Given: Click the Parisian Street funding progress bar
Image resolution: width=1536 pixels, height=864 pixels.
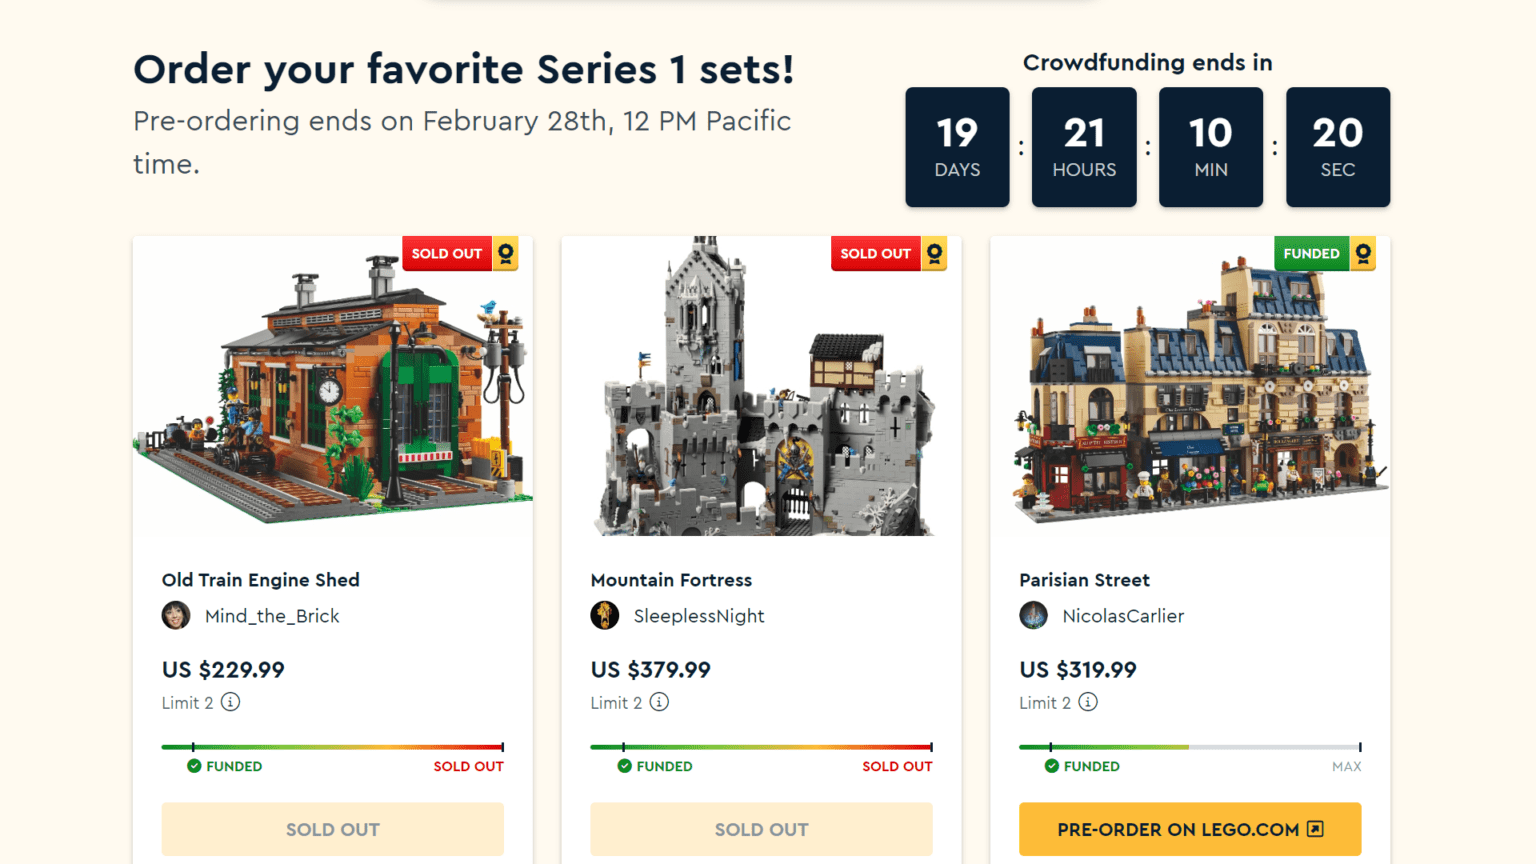Looking at the screenshot, I should coord(1190,747).
